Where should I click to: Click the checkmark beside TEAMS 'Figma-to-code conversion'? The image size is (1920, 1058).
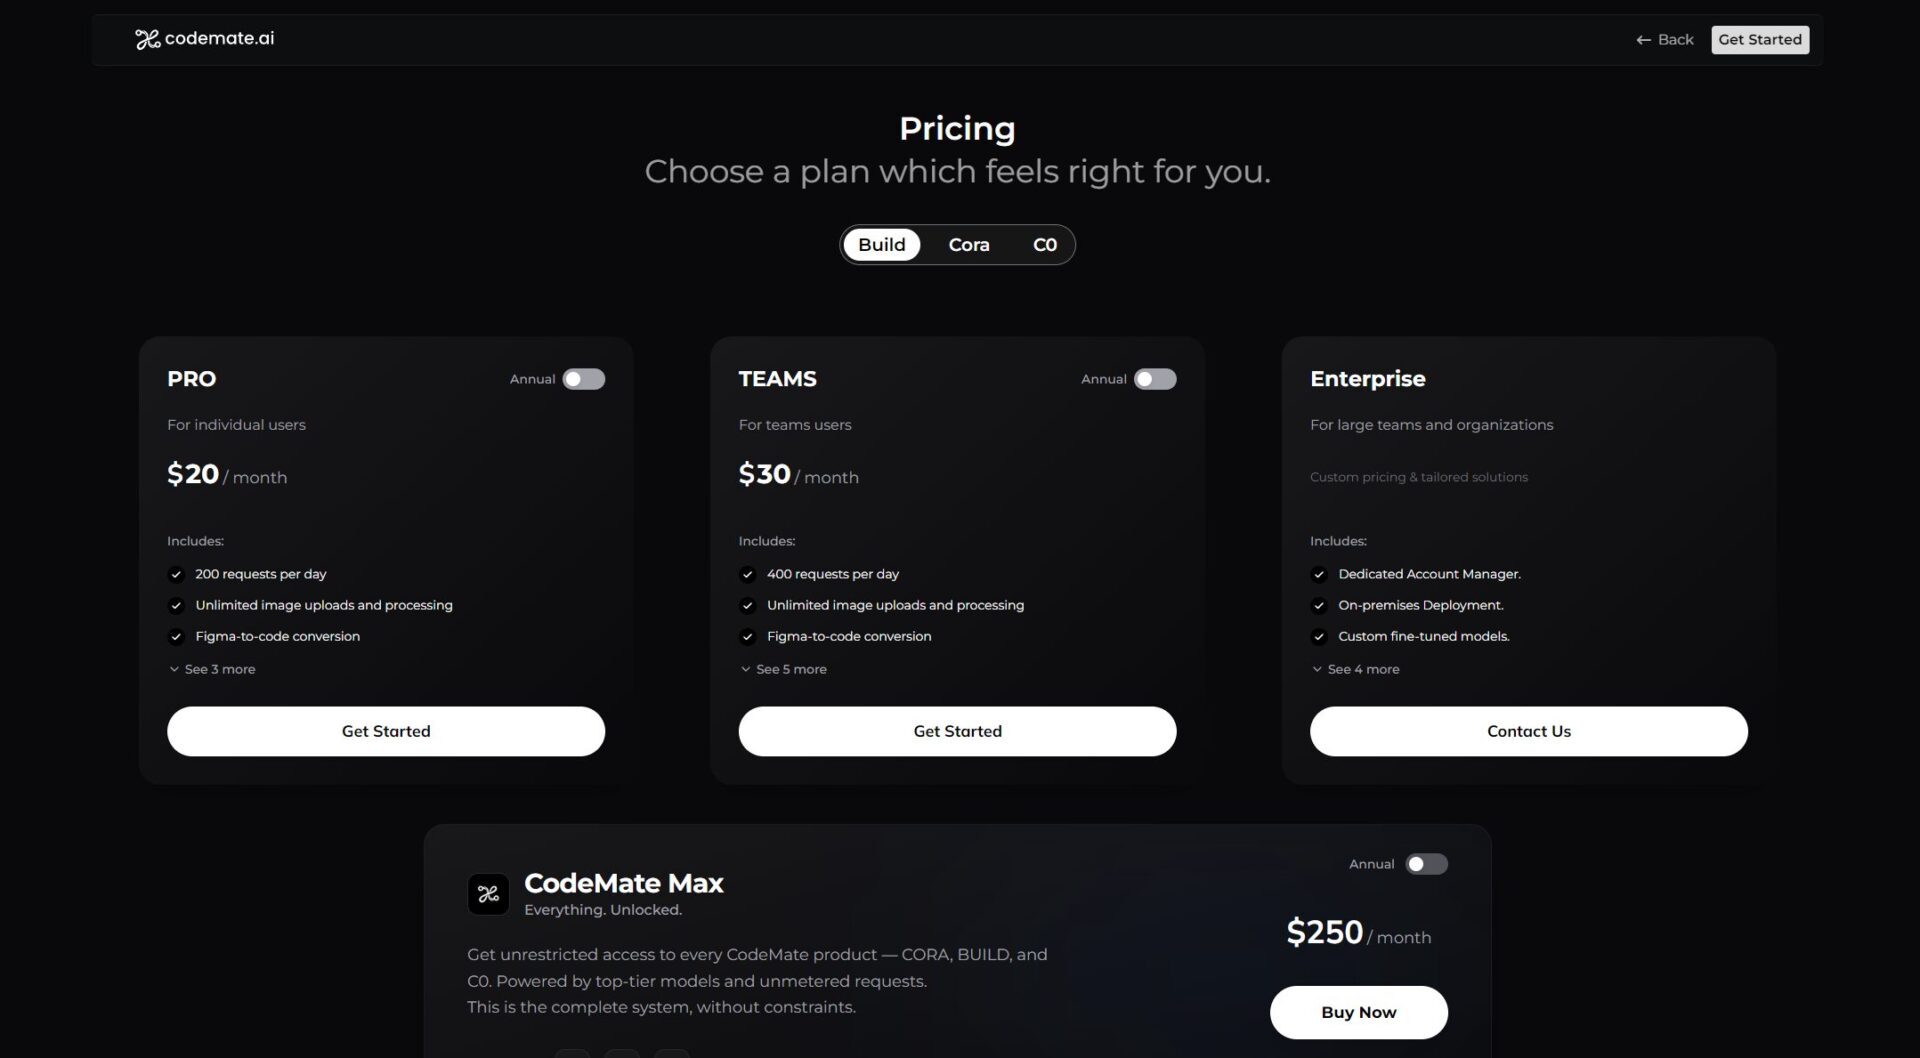(748, 637)
